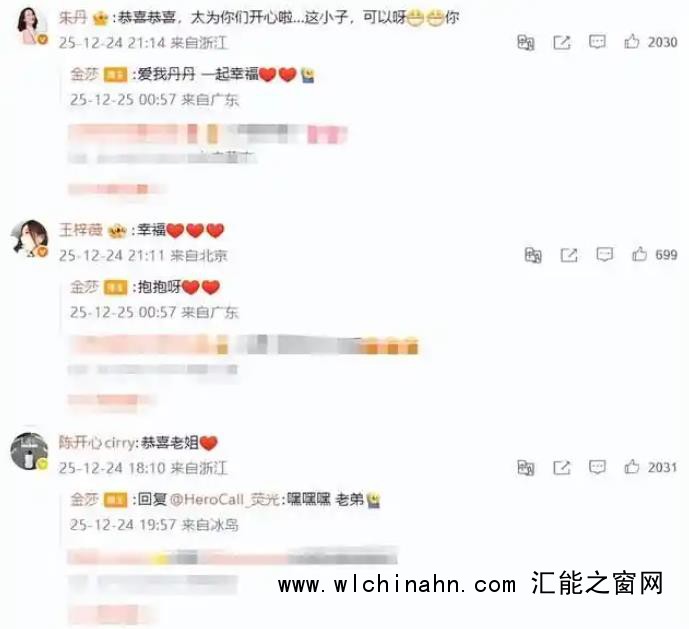The image size is (689, 629).
Task: Click reply icon on 王梓薇's comment
Action: [605, 255]
